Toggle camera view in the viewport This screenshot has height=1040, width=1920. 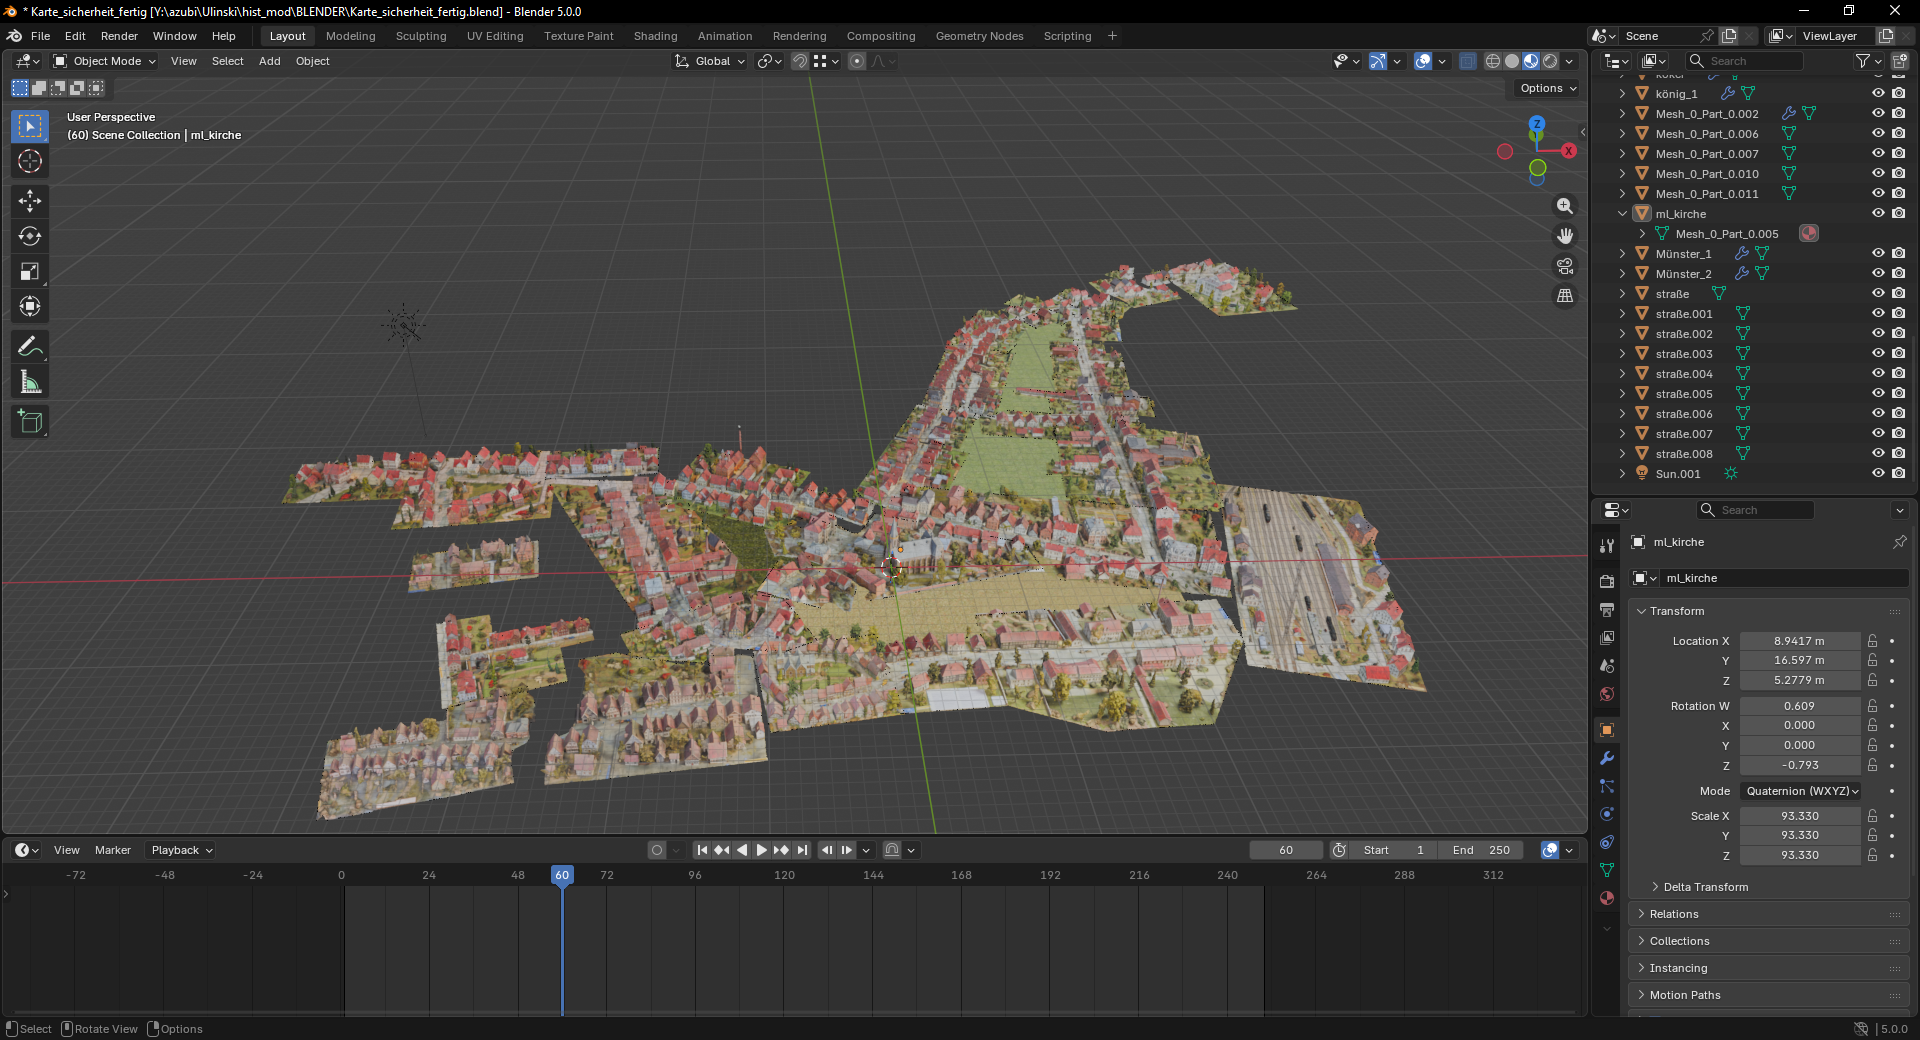click(1565, 267)
